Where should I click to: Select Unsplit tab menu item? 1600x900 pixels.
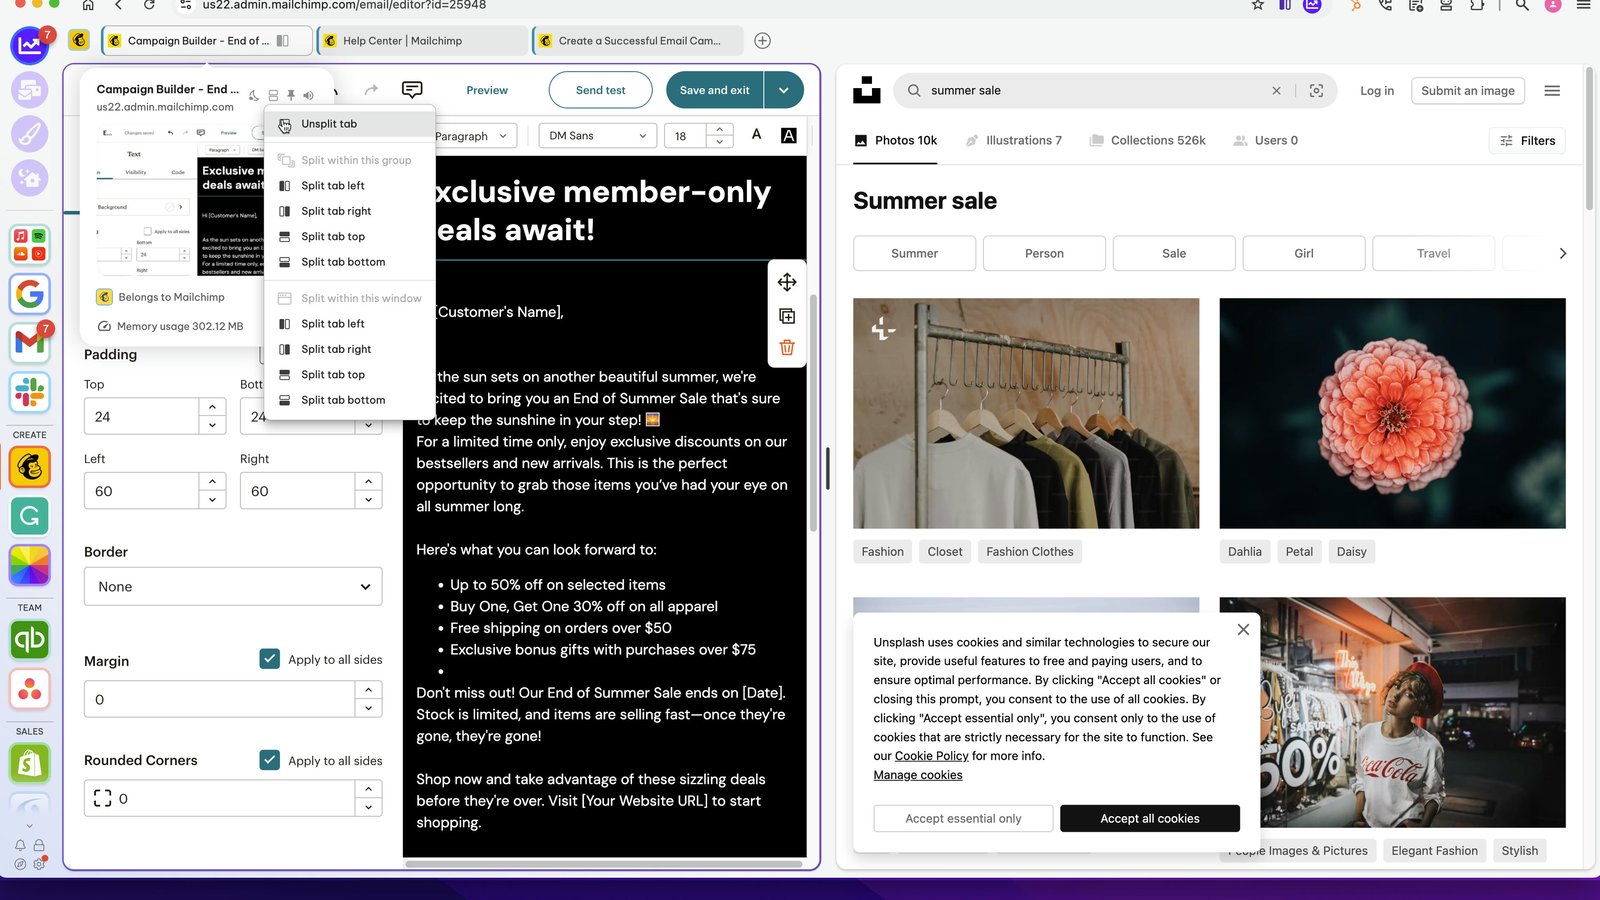coord(350,124)
